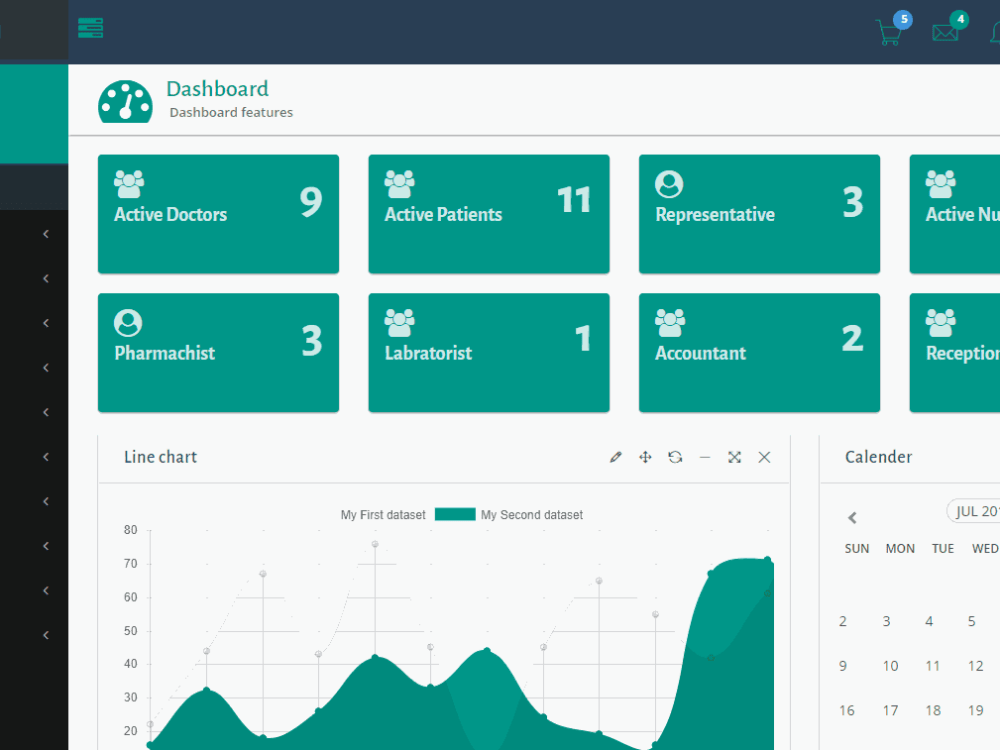Screen dimensions: 1000x750
Task: Click the move arrows icon on Line chart panel
Action: pyautogui.click(x=645, y=457)
